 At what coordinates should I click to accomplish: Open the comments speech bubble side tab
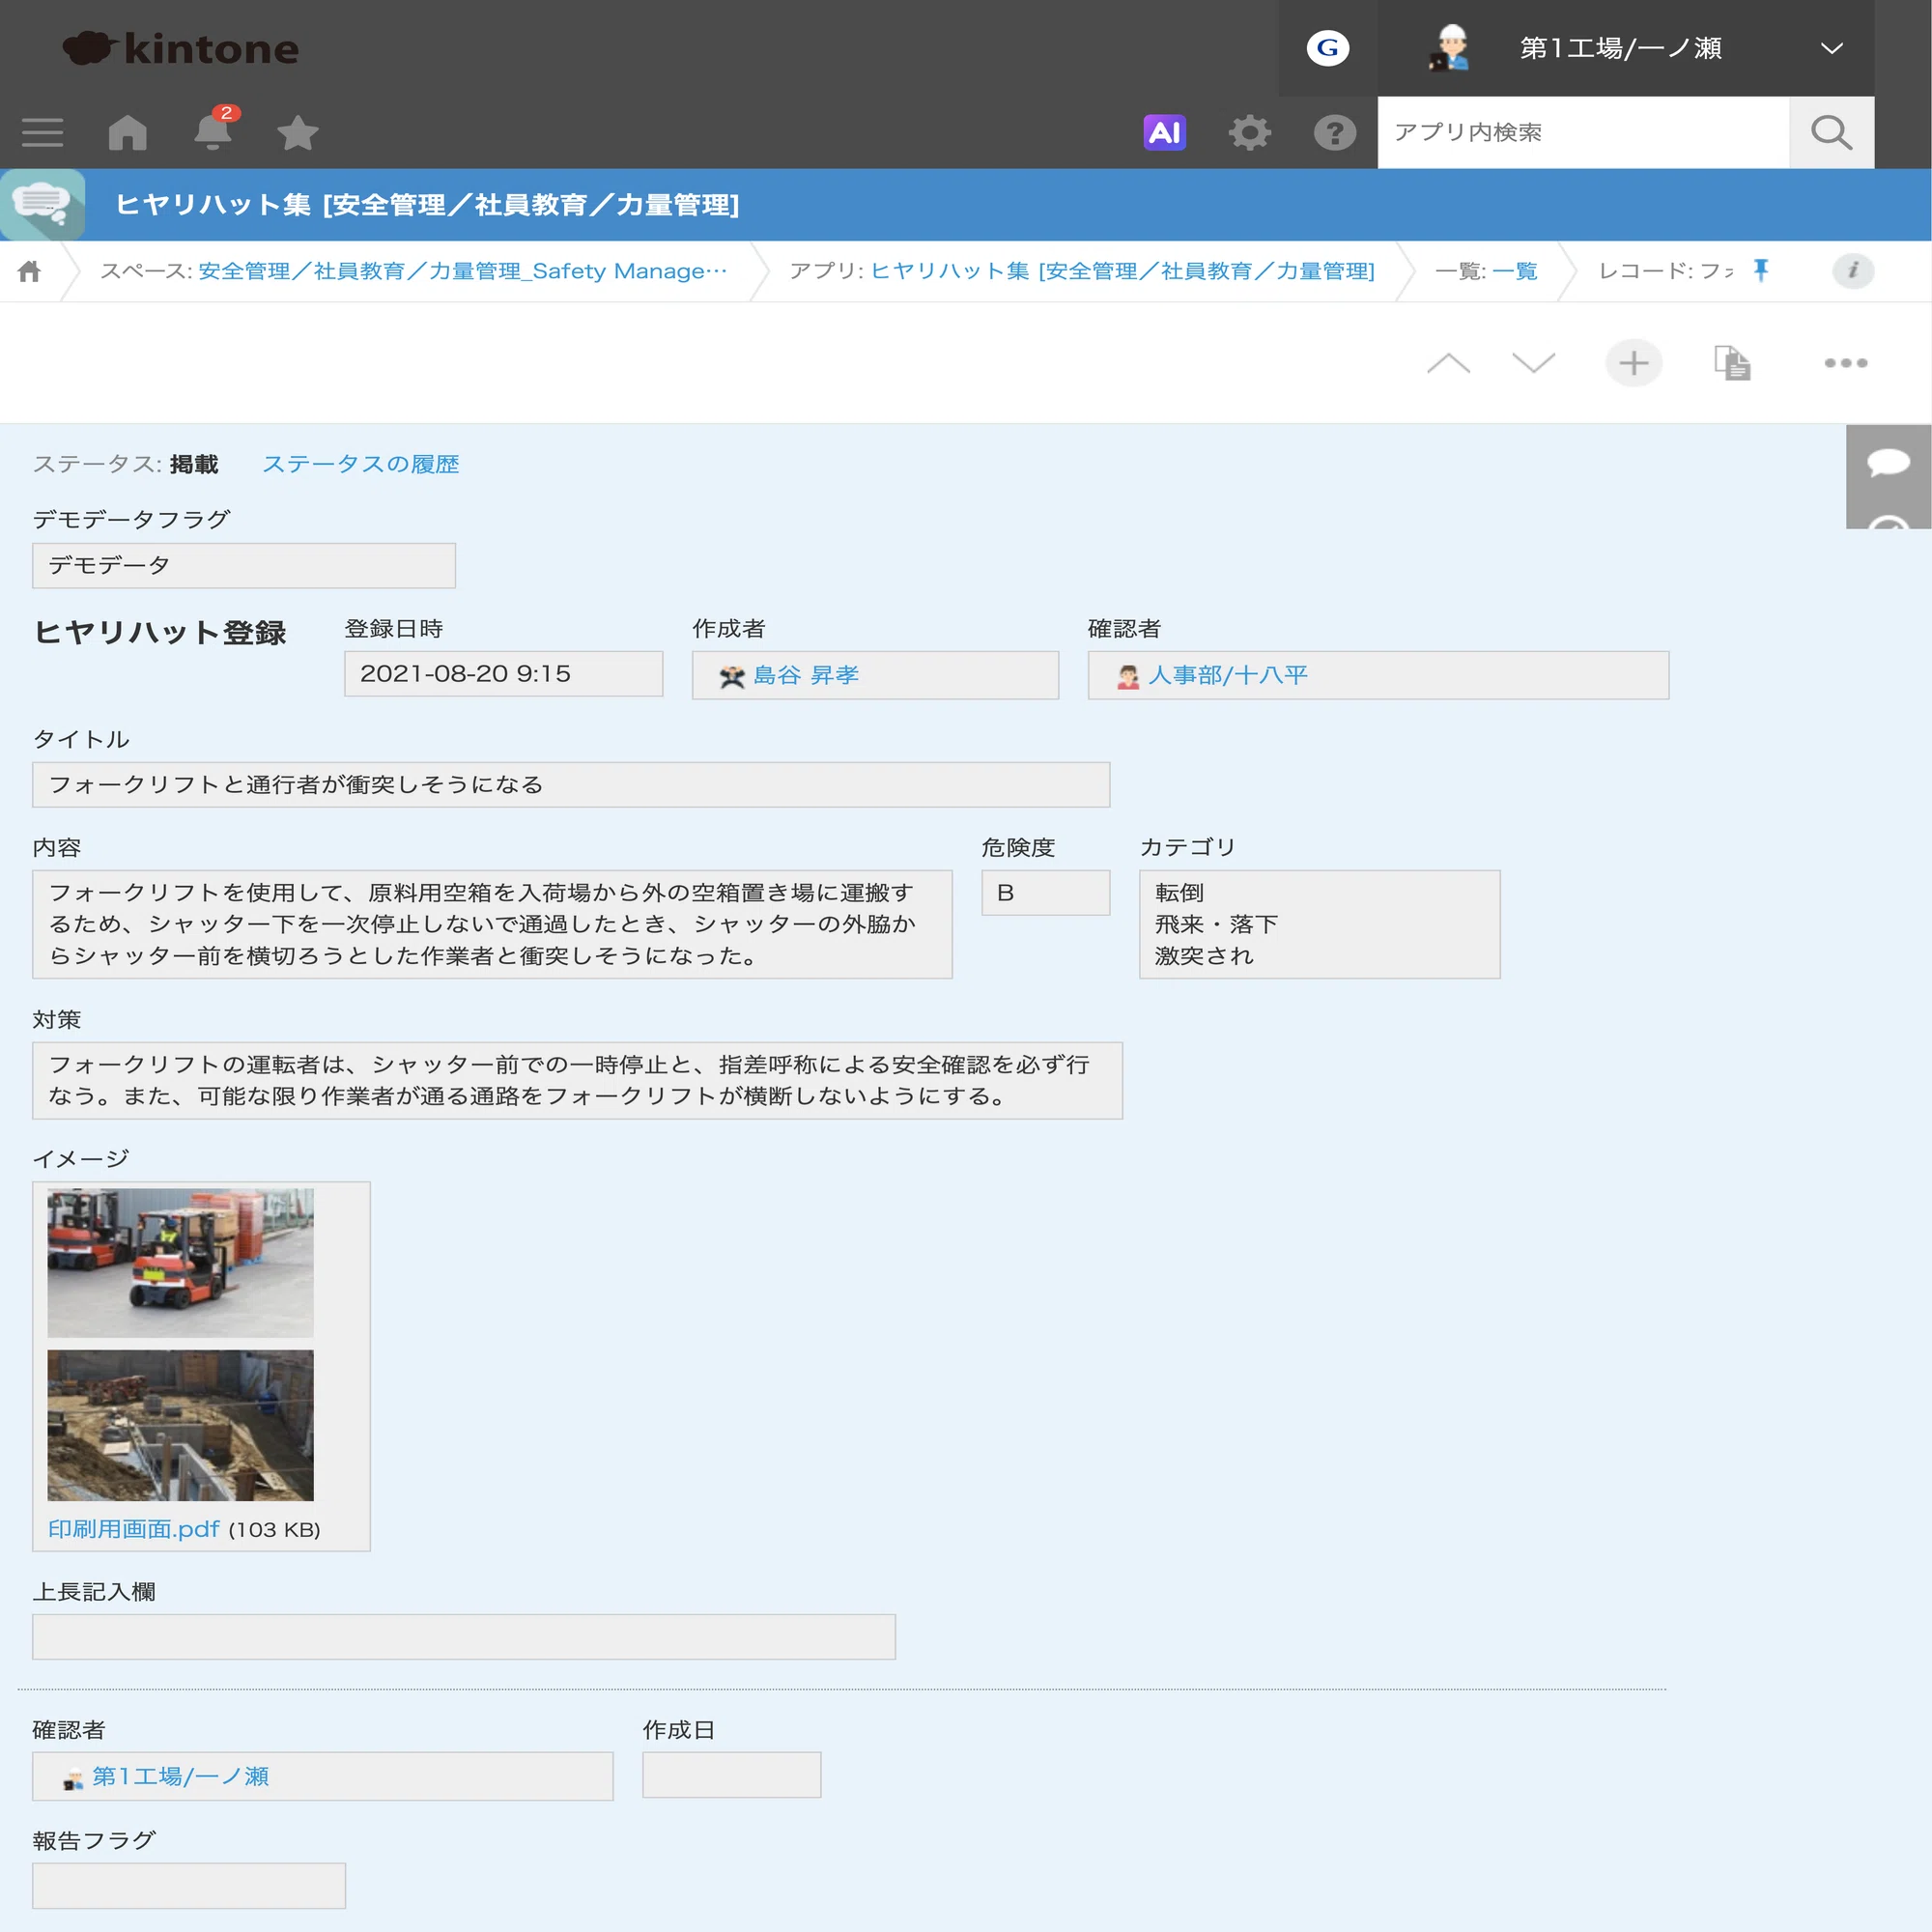(1888, 462)
